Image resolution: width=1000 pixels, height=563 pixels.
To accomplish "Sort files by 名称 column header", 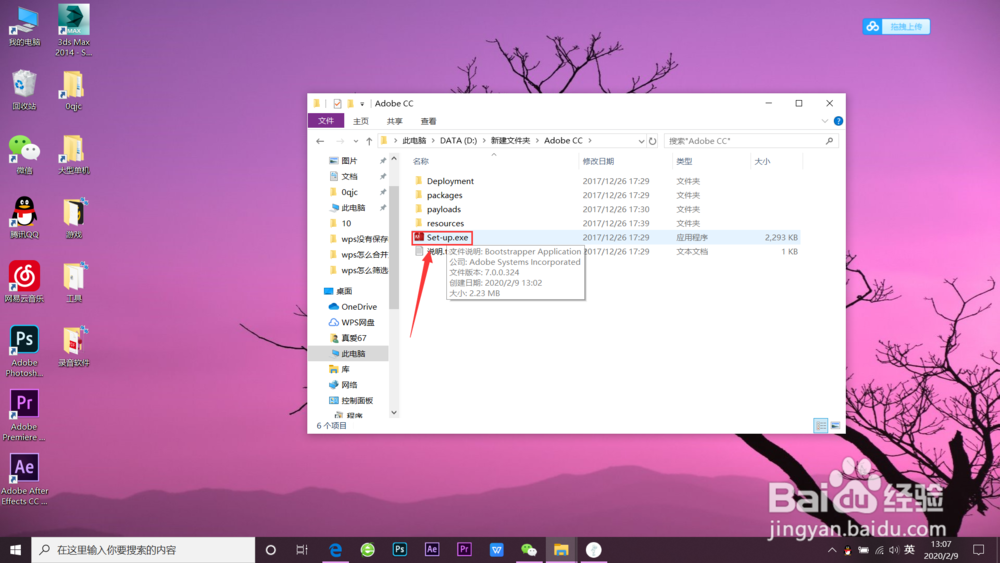I will point(421,161).
